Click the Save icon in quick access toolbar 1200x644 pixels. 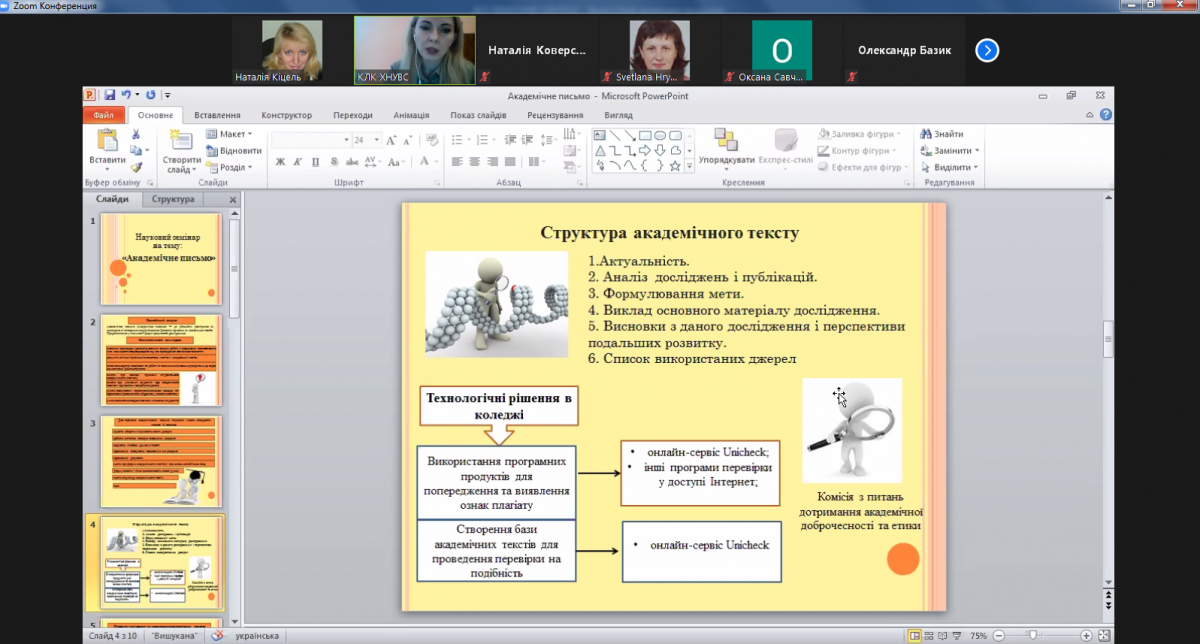pyautogui.click(x=108, y=95)
